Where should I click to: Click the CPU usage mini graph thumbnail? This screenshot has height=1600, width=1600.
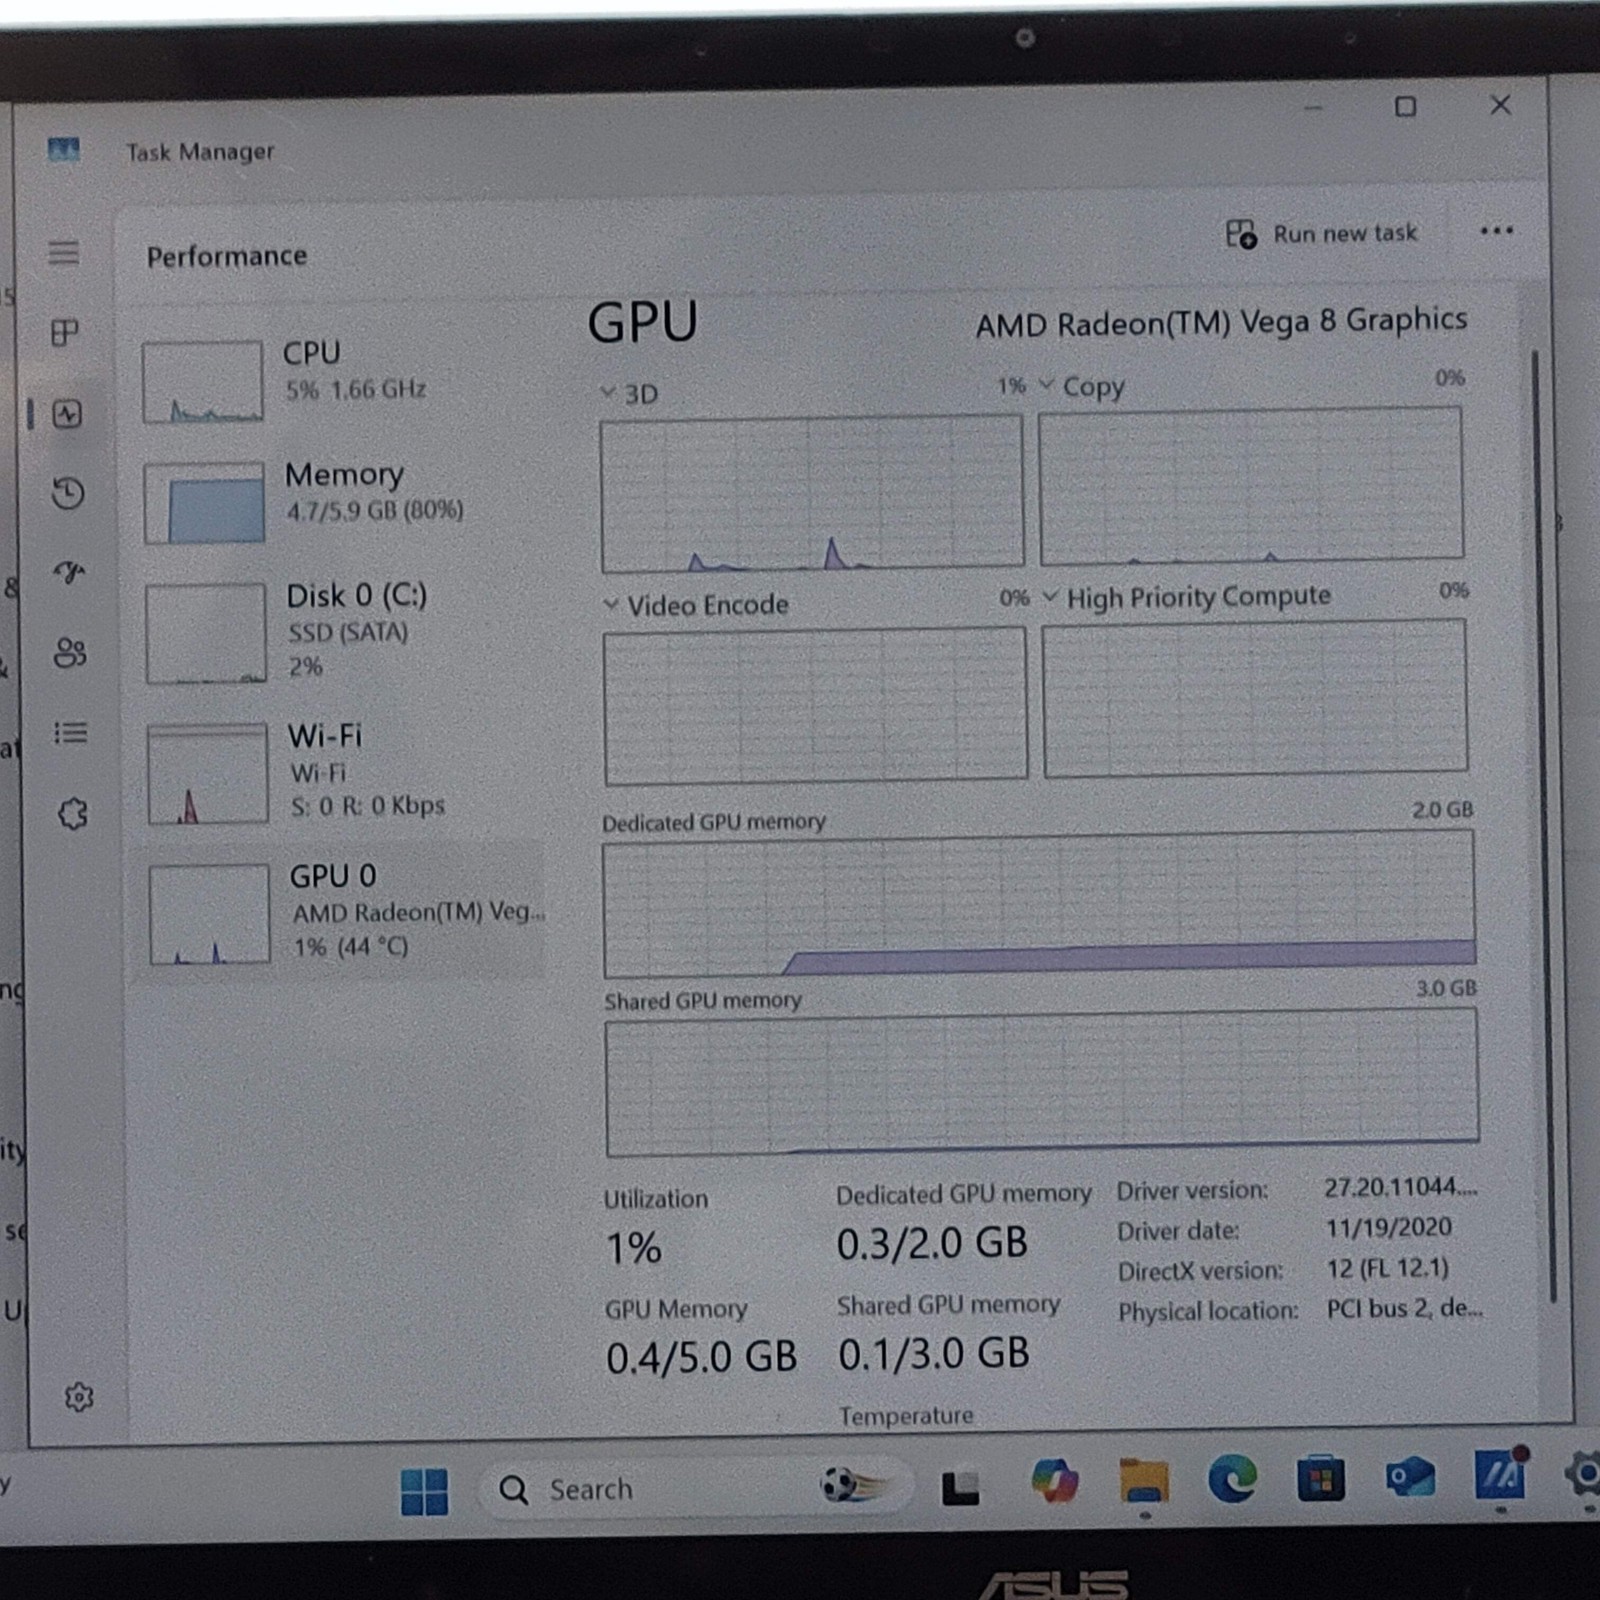coord(203,381)
